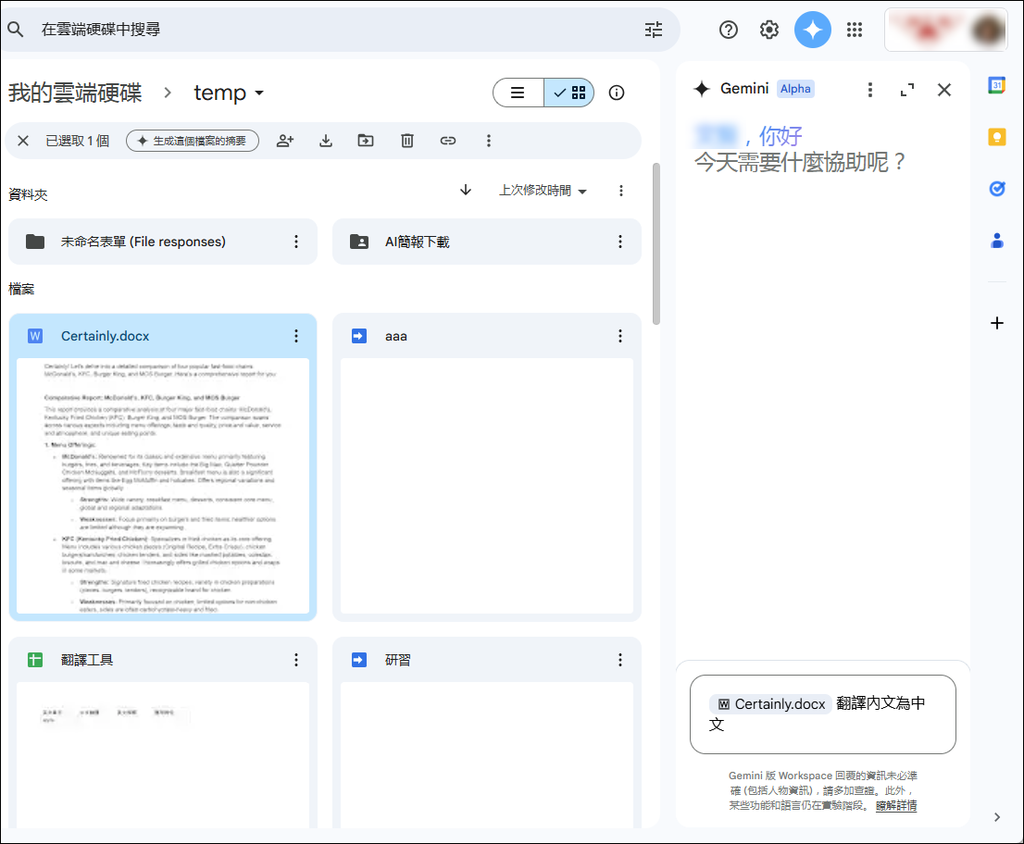Open Google Keep side panel
This screenshot has height=844, width=1024.
click(997, 137)
